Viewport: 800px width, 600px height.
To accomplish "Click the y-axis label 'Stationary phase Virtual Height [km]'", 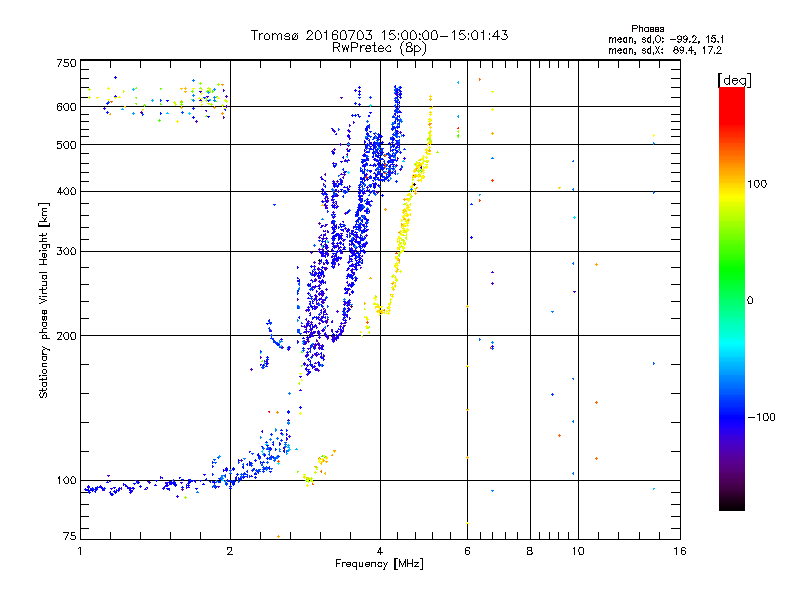I will click(x=44, y=300).
